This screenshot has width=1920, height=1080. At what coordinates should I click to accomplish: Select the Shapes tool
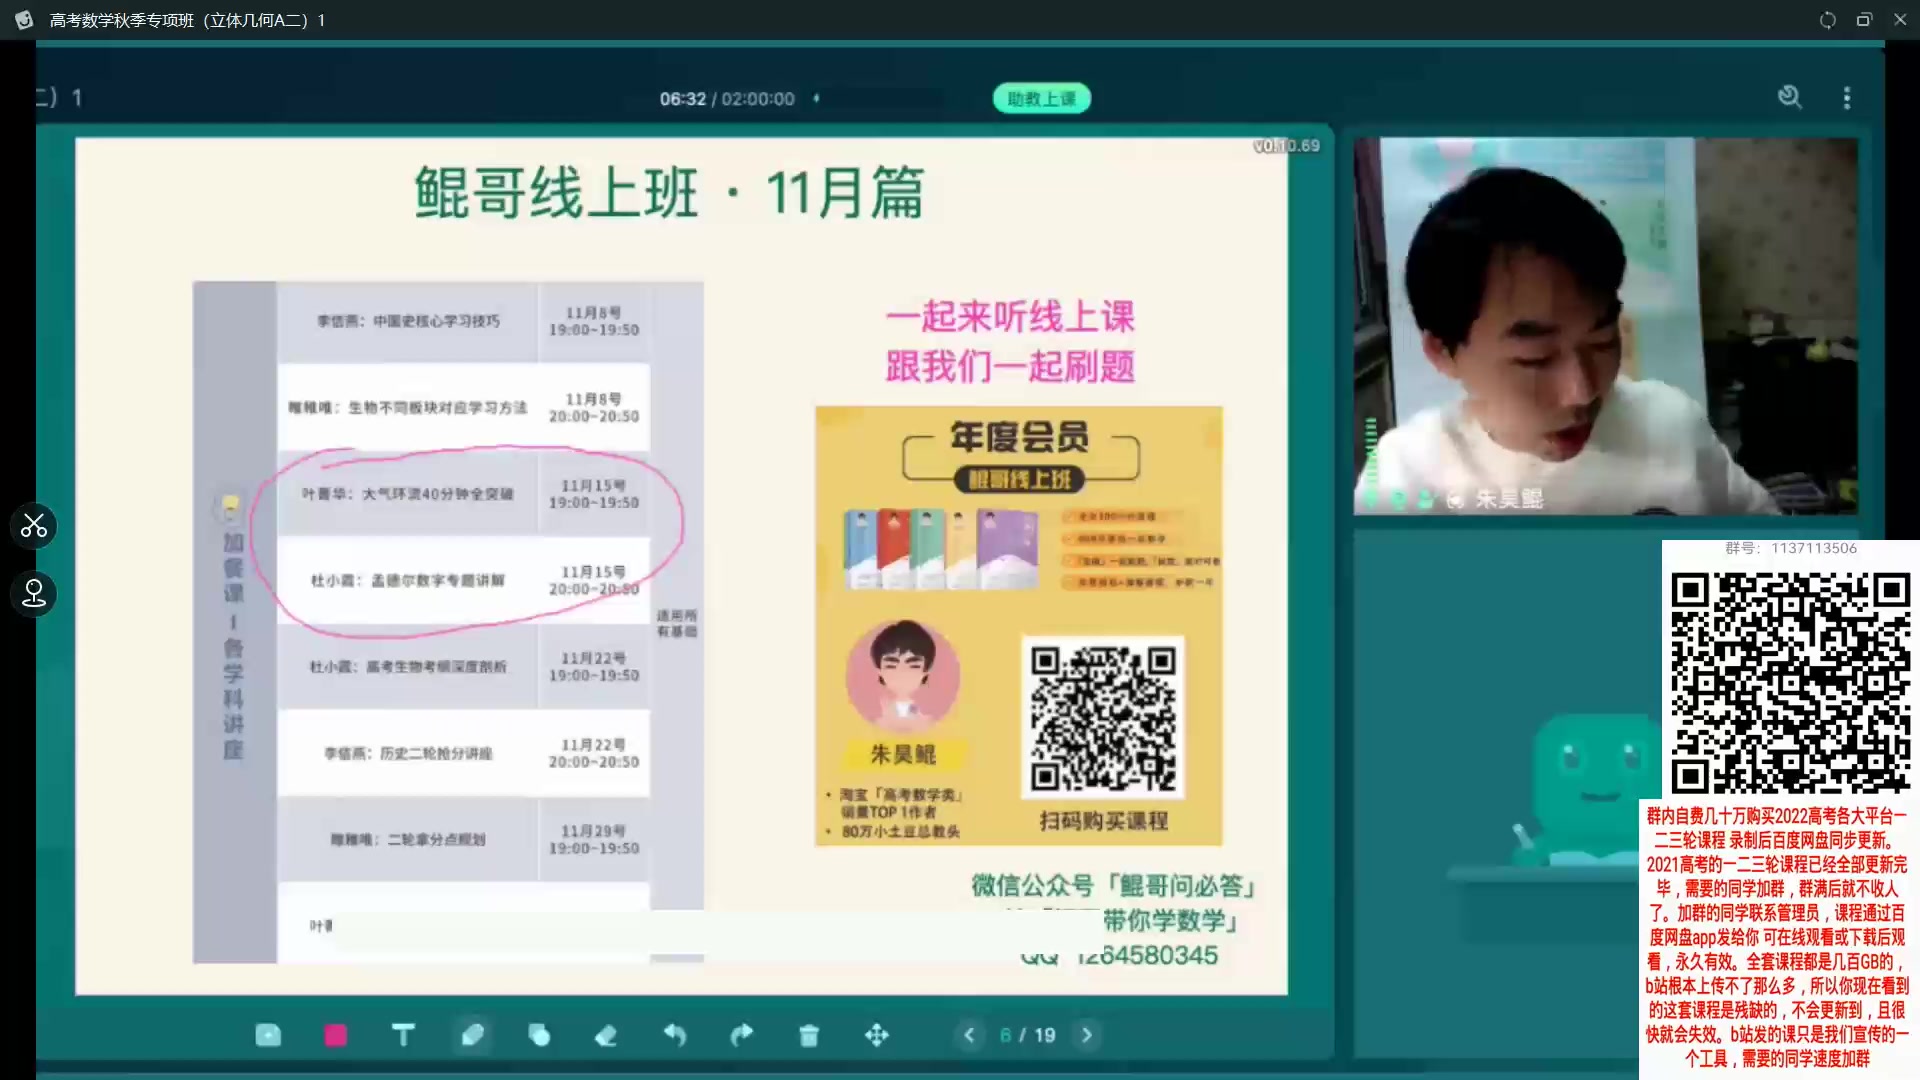pos(540,1035)
